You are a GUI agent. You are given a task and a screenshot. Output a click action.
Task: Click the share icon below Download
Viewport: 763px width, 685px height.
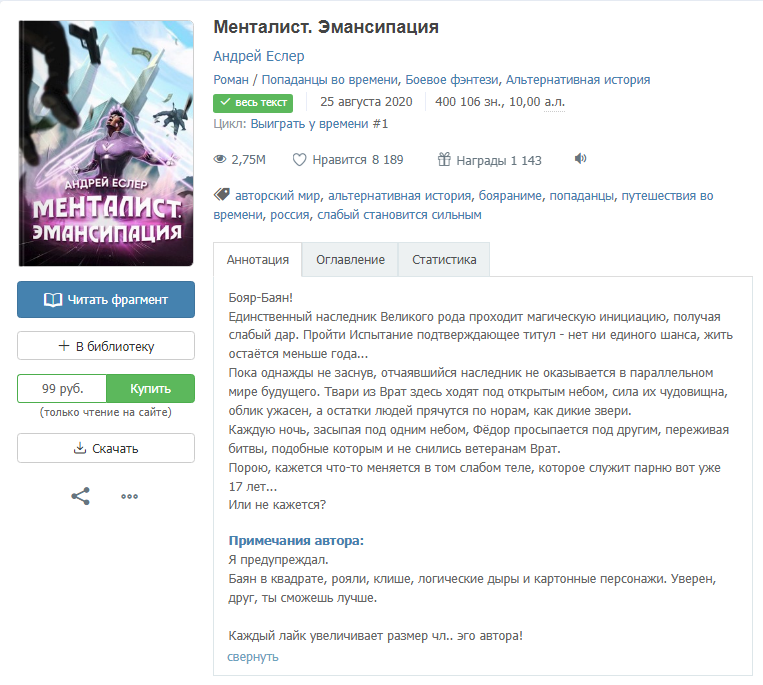coord(80,496)
